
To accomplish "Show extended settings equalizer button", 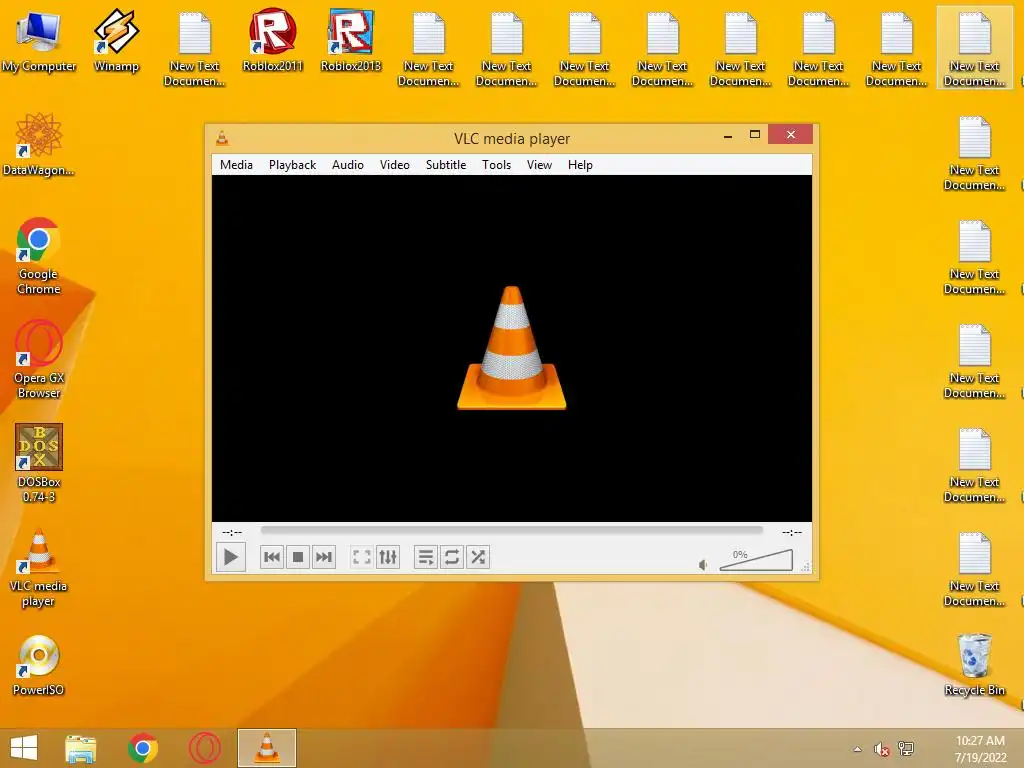I will click(388, 557).
